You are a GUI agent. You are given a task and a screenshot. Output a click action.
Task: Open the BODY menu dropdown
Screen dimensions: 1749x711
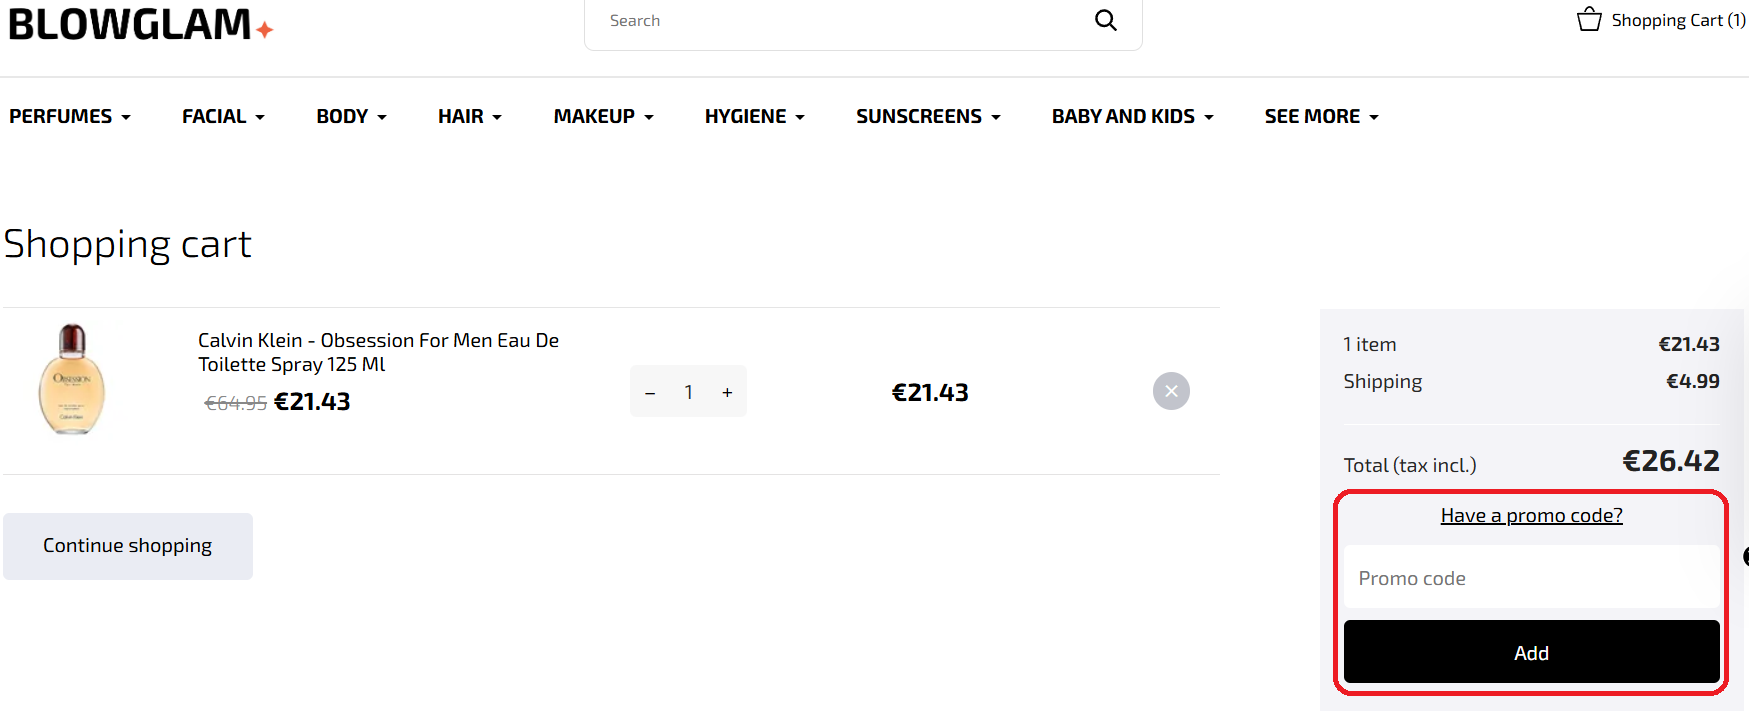pyautogui.click(x=351, y=116)
